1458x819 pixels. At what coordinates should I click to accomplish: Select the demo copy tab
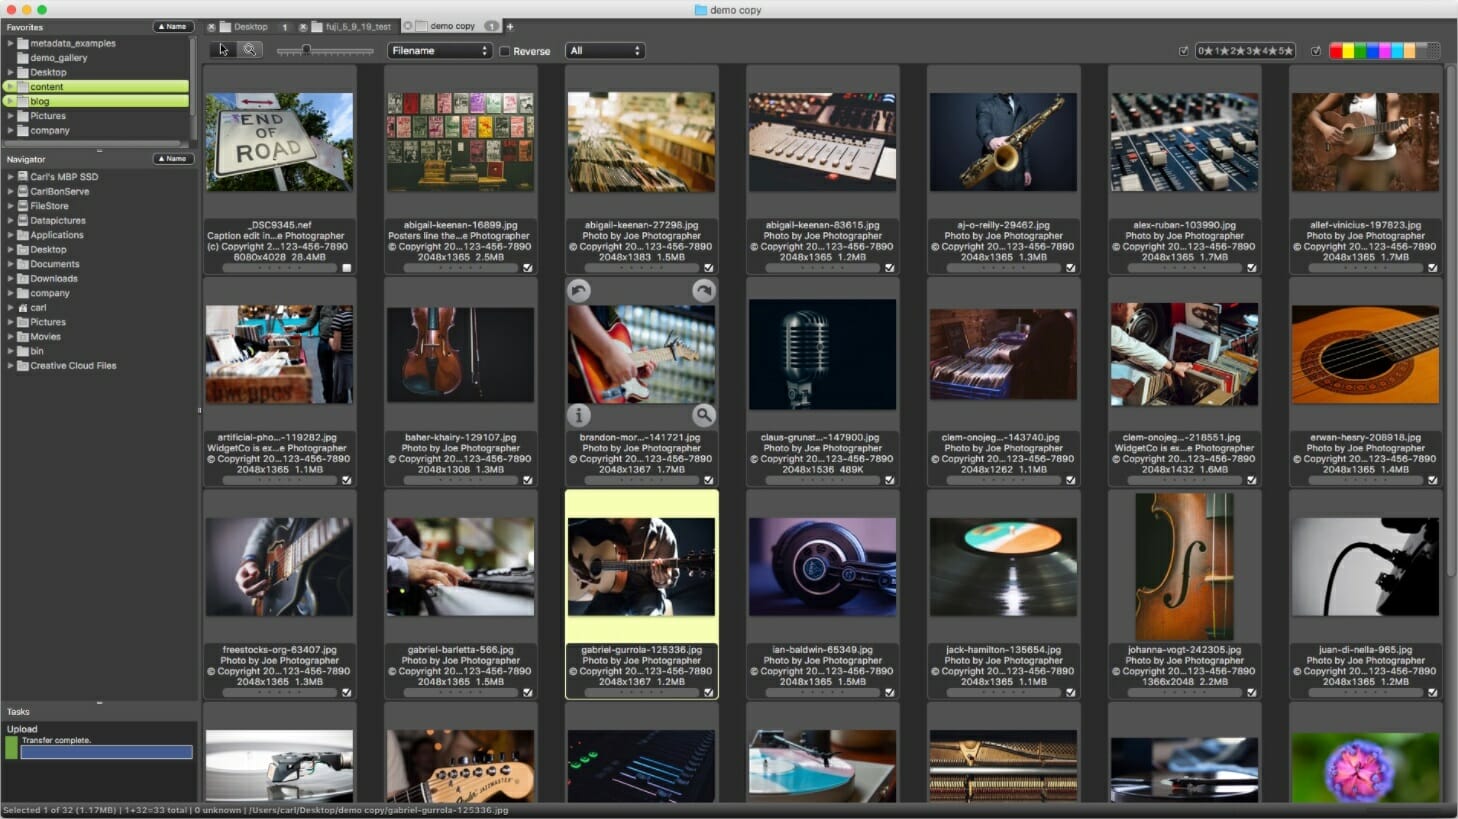tap(452, 26)
